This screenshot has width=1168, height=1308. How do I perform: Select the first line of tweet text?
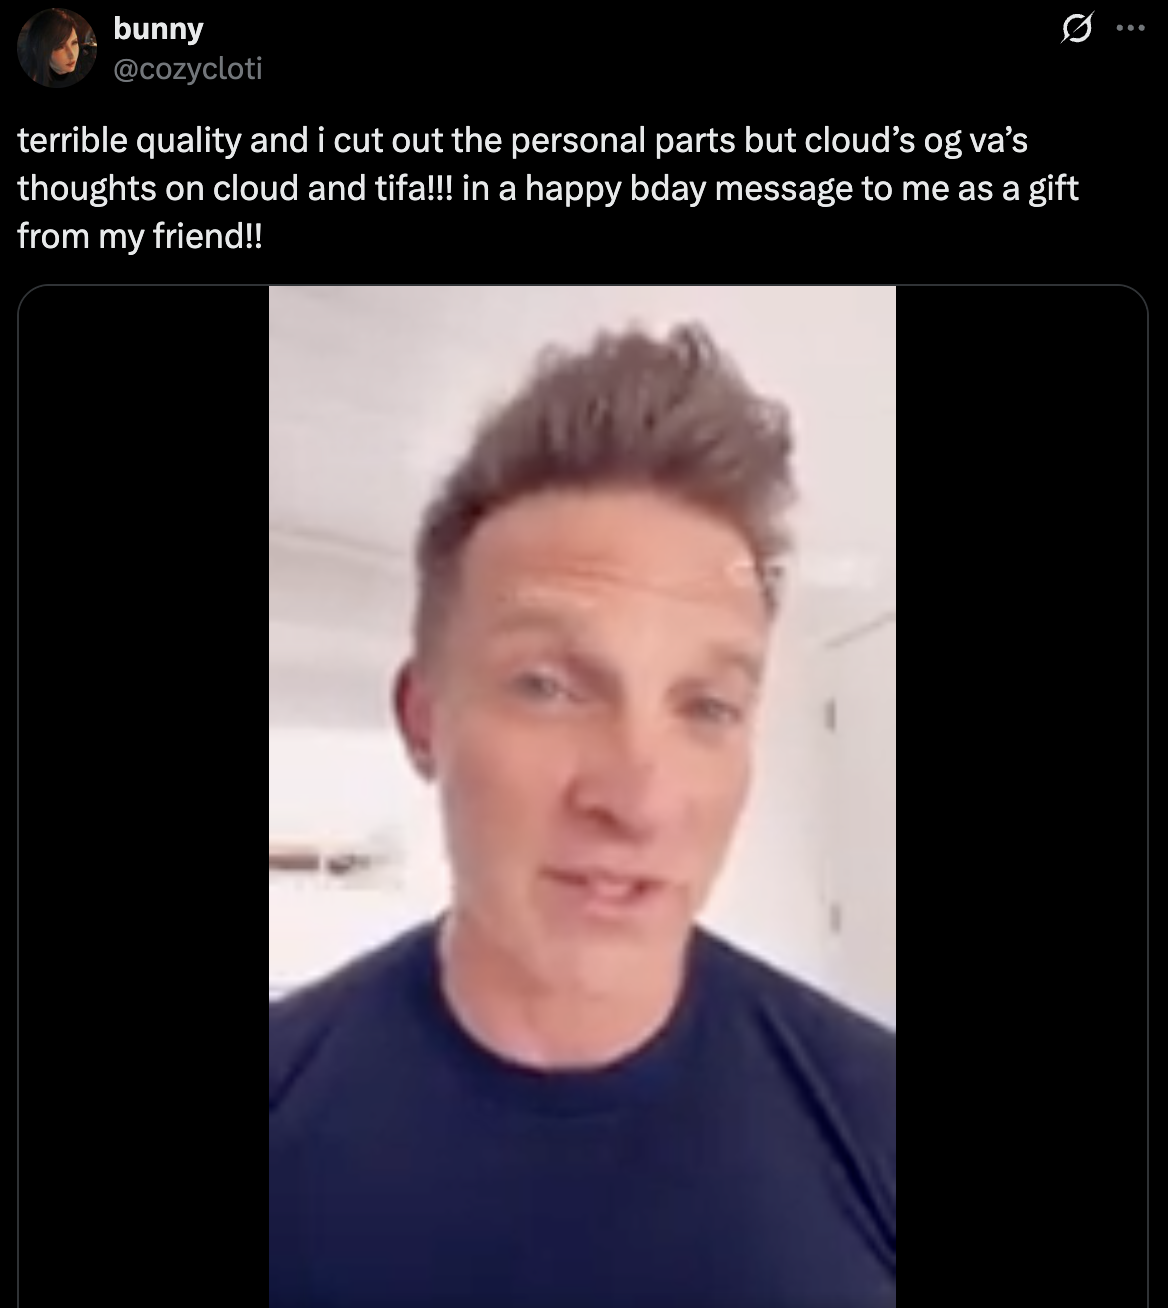[x=523, y=141]
